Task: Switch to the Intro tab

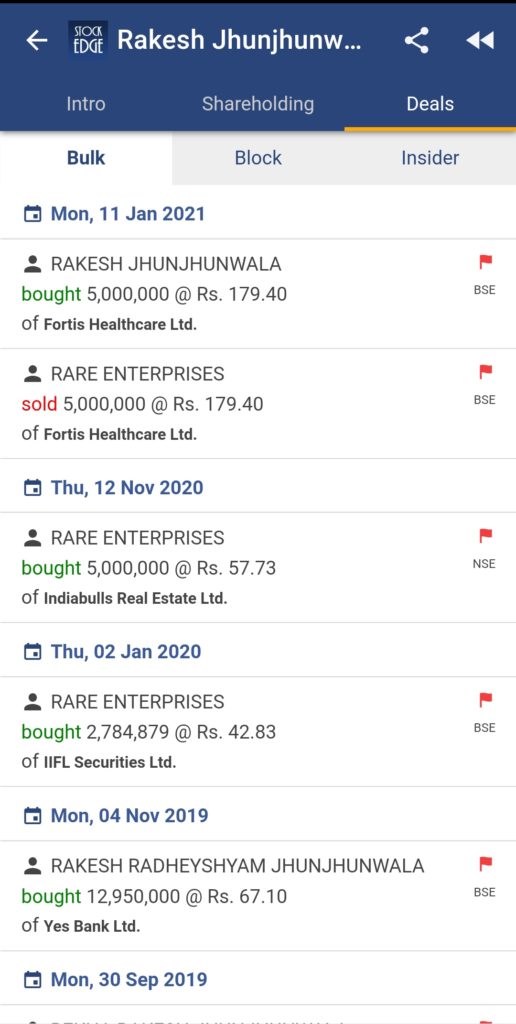Action: click(86, 104)
